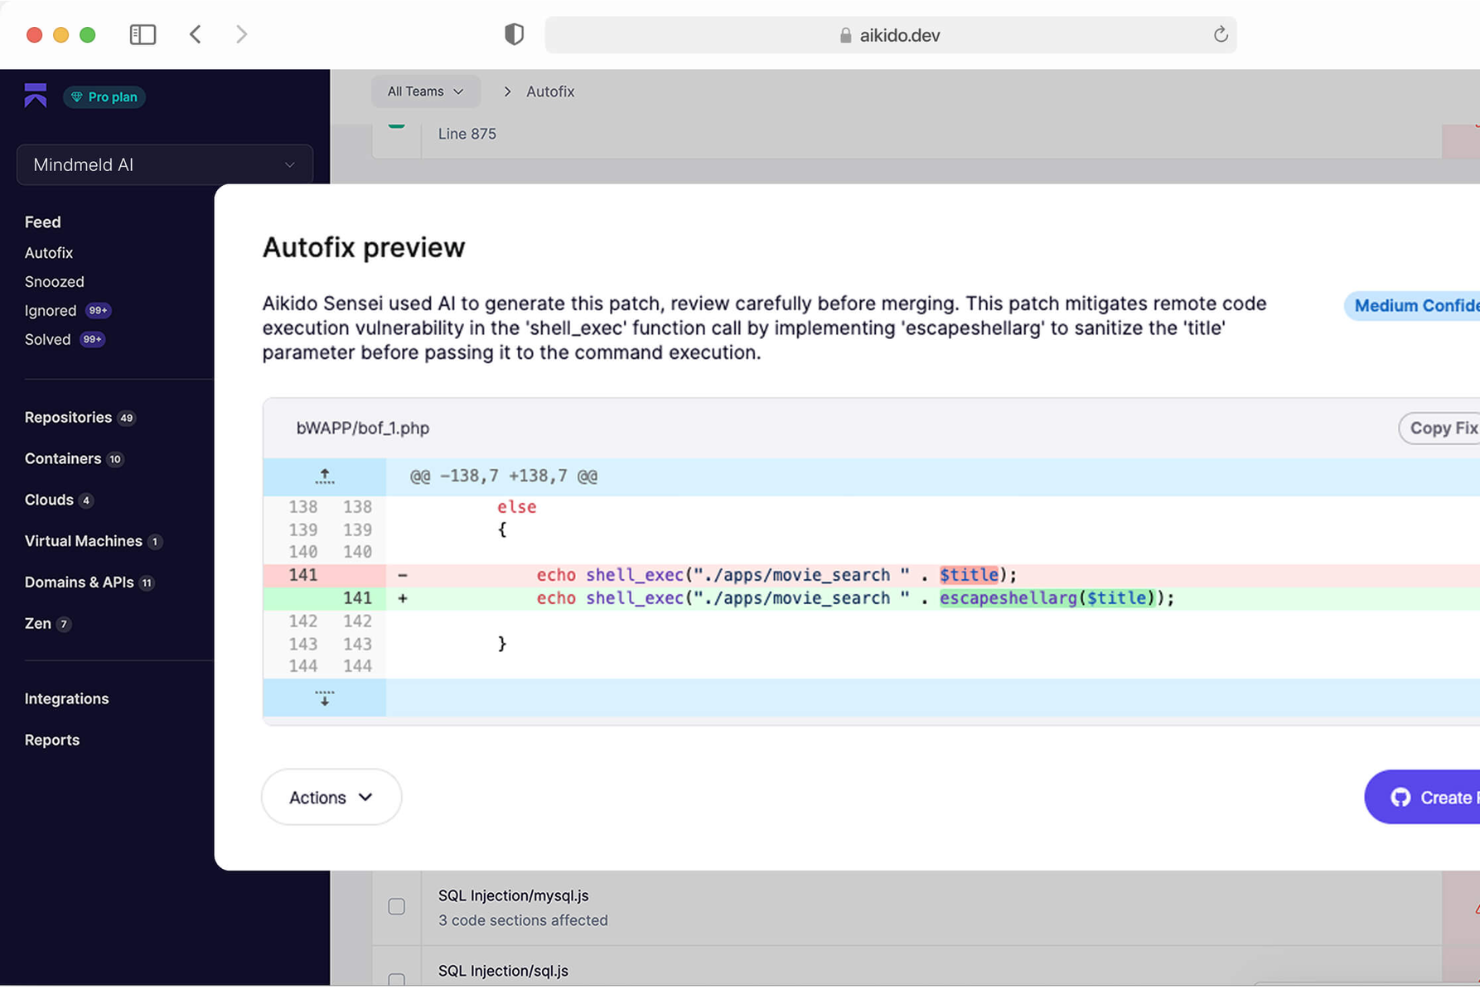
Task: Open the Mindmeld AI selector
Action: pos(164,164)
